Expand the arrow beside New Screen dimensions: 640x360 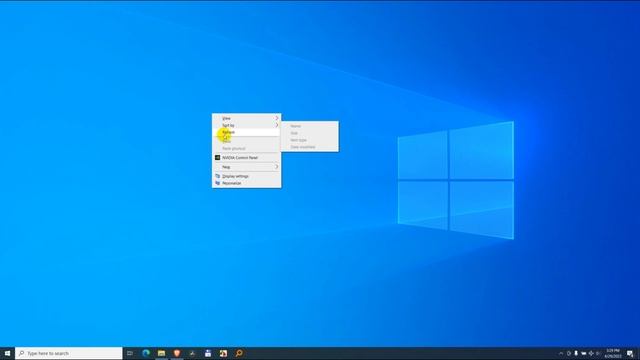[277, 167]
